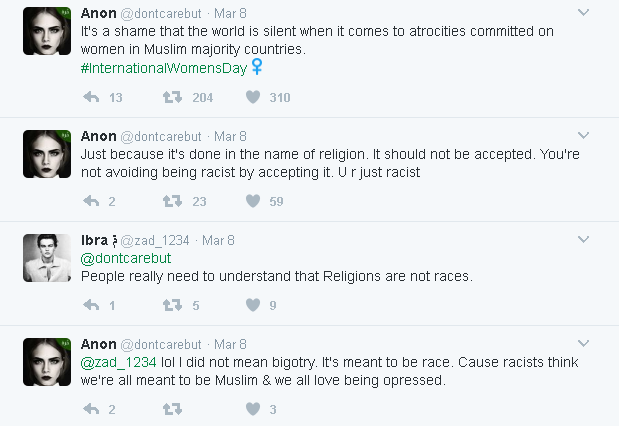
Task: Reply to the first tweet about atrocities
Action: coord(90,97)
